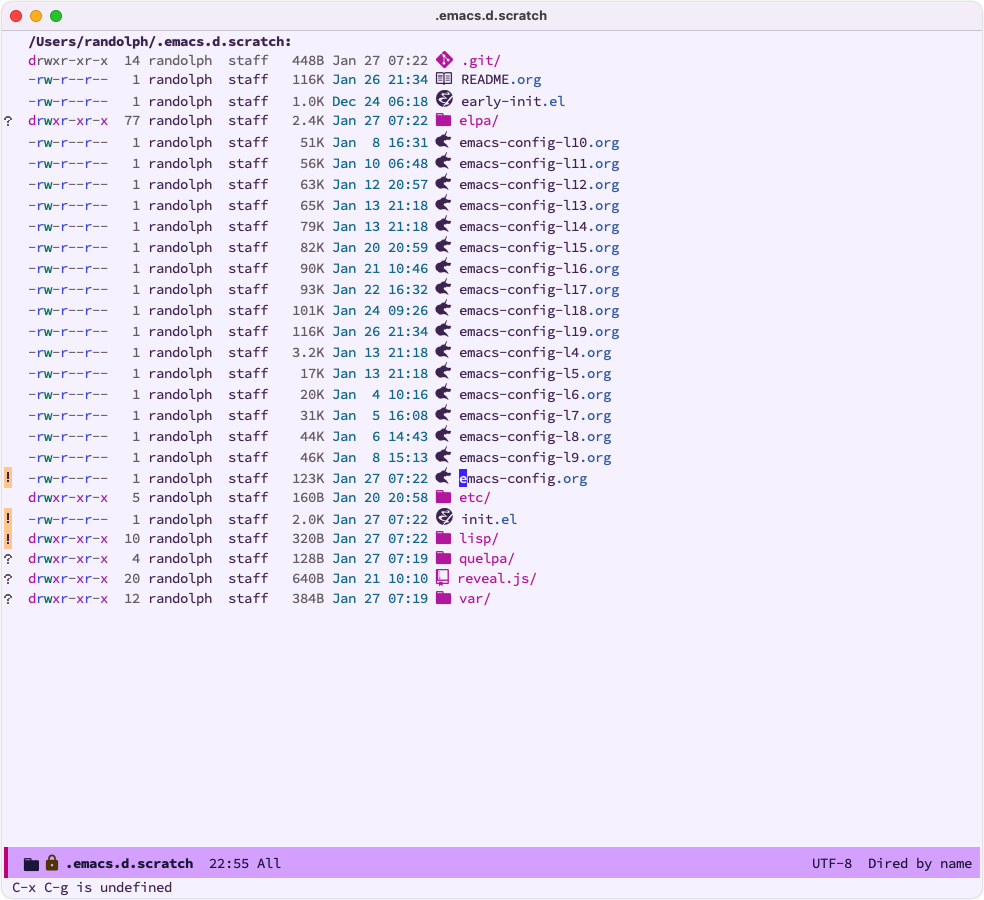Click the book icon next to README.org
The width and height of the screenshot is (984, 900).
444,78
